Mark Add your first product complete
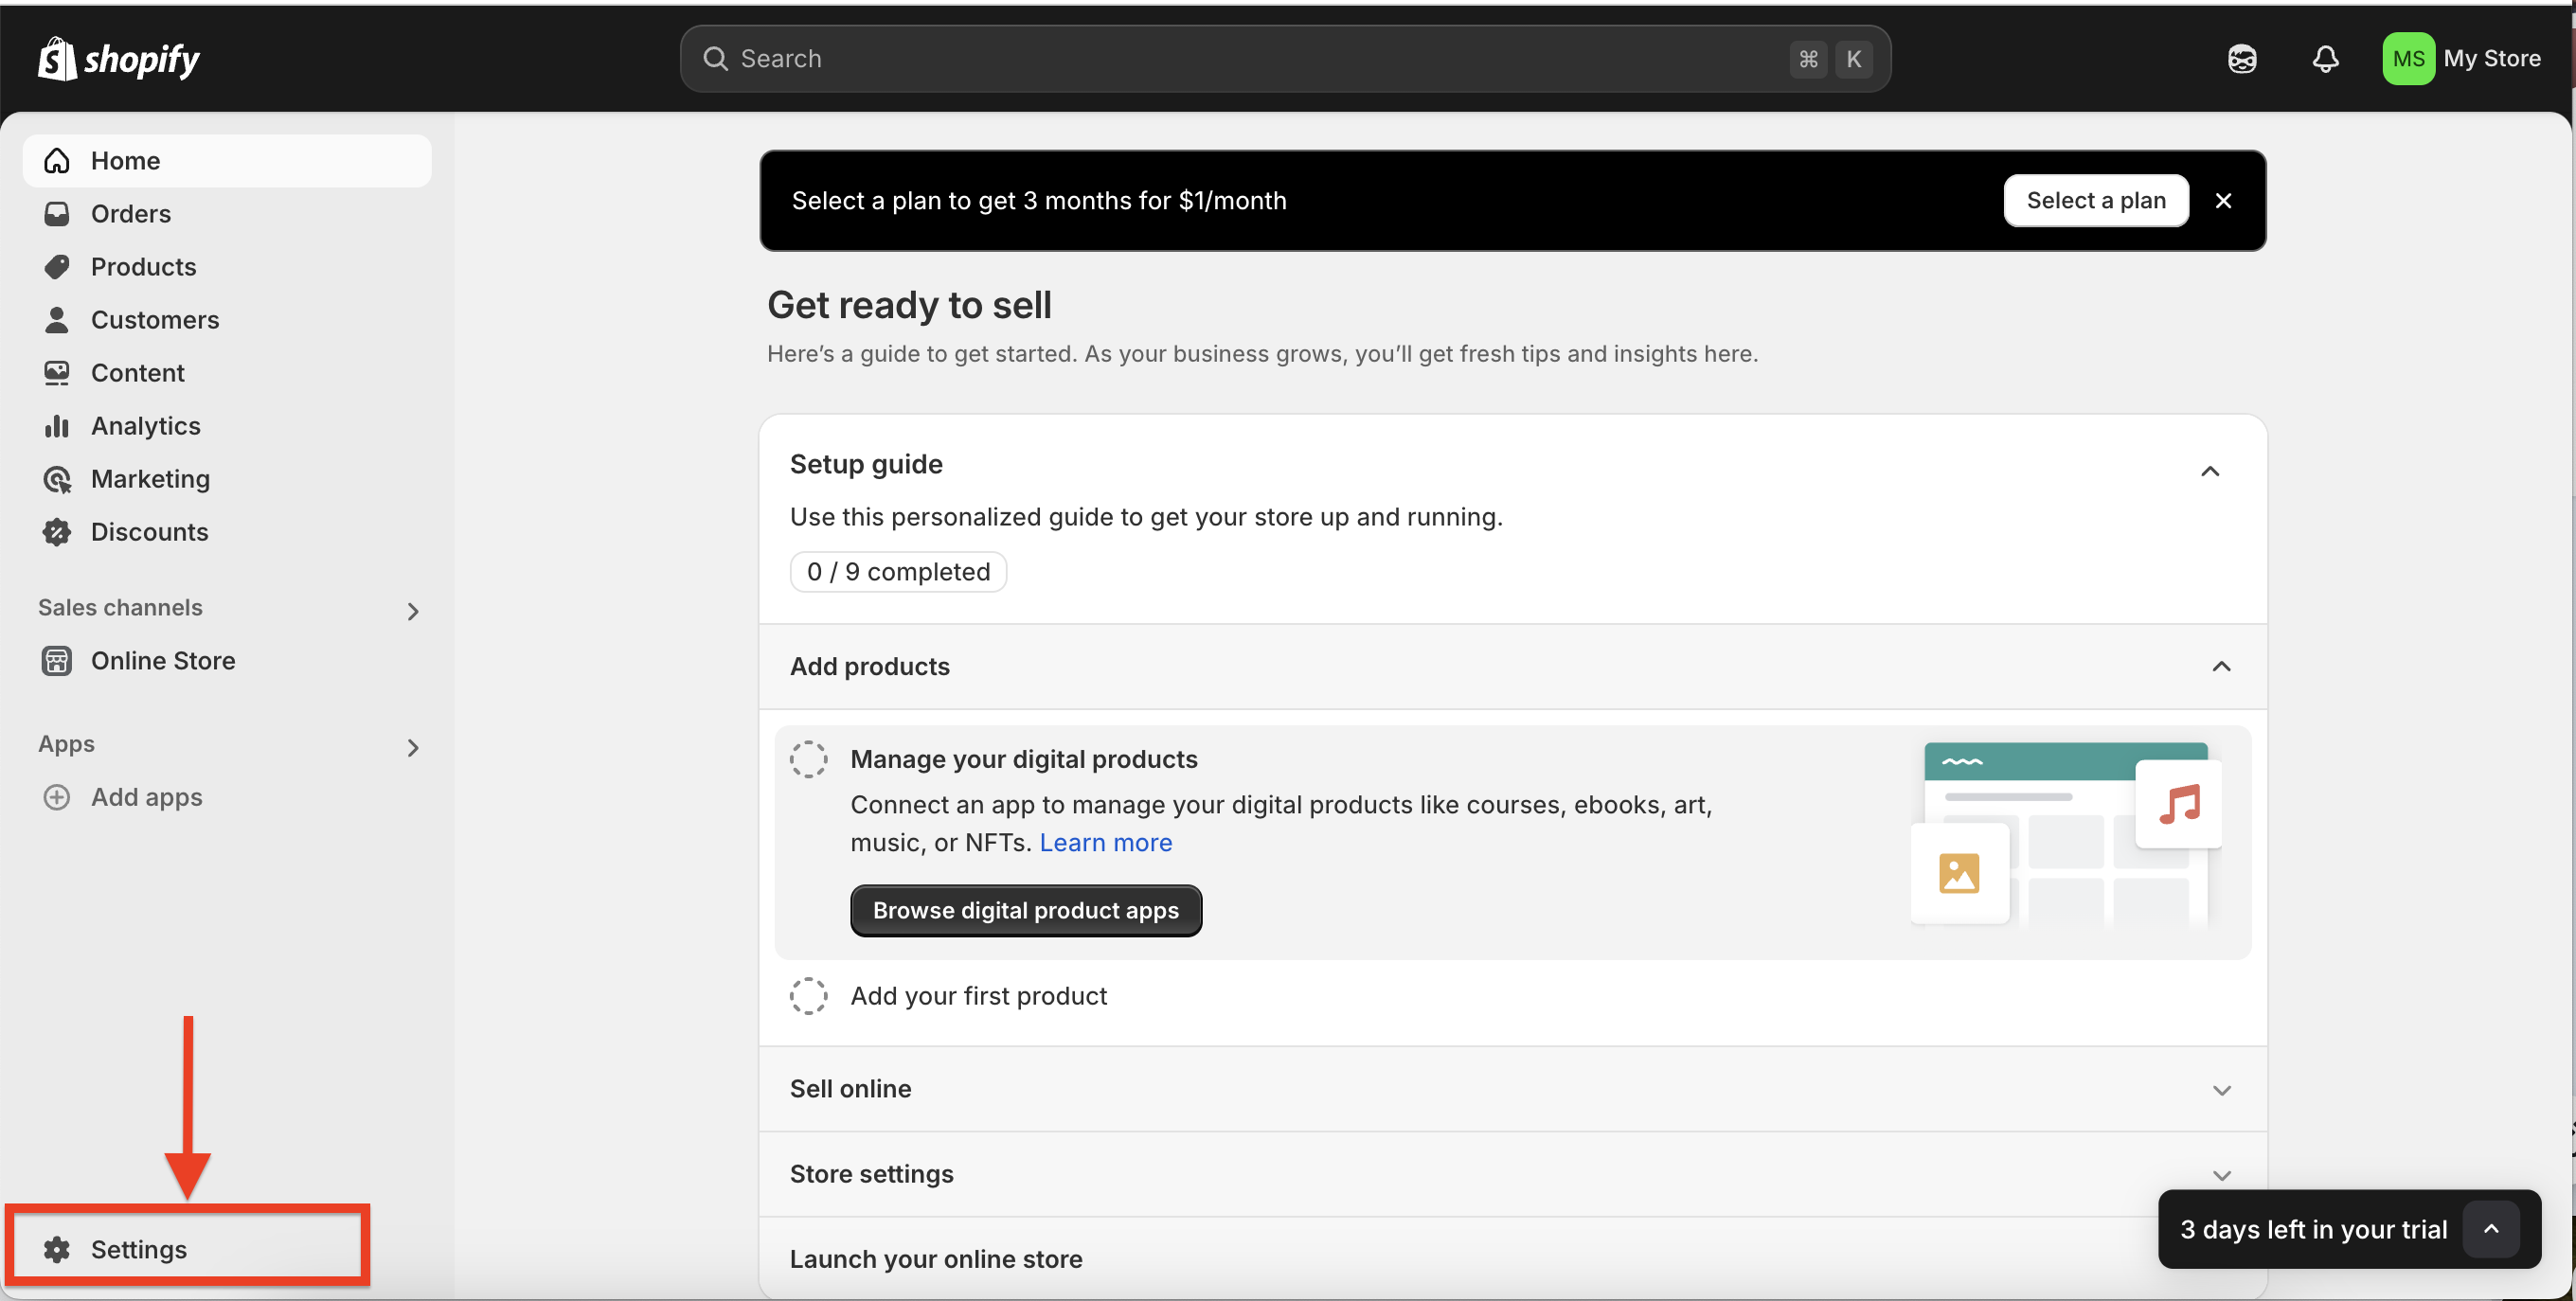 click(808, 996)
